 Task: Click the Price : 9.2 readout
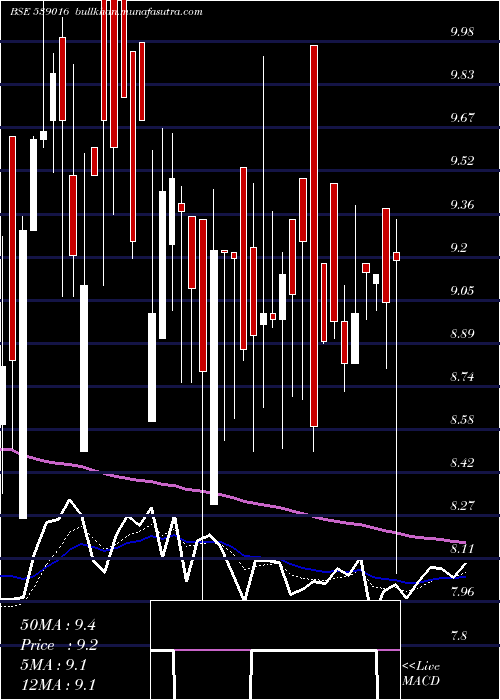click(x=59, y=645)
